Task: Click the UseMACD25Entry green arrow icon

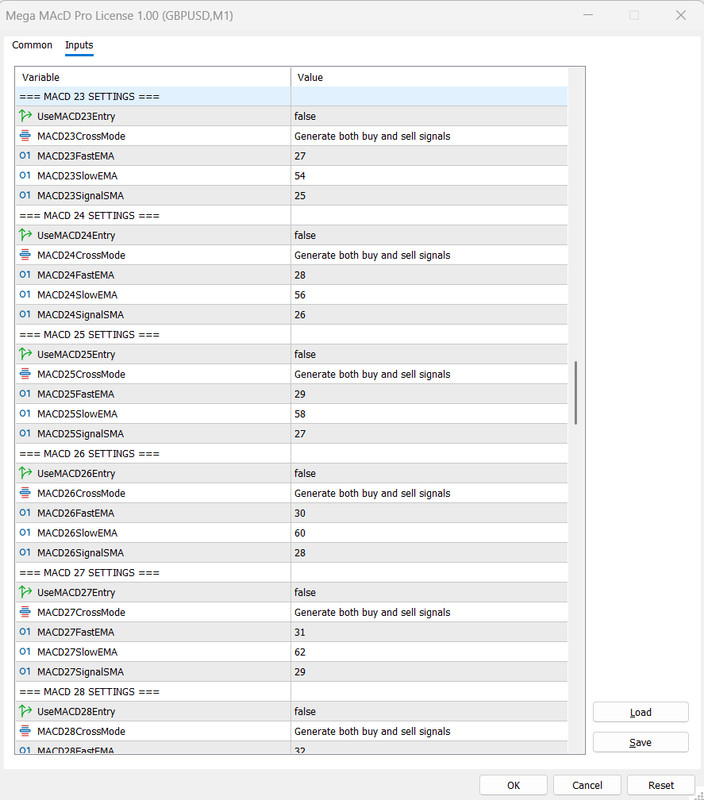Action: click(25, 354)
